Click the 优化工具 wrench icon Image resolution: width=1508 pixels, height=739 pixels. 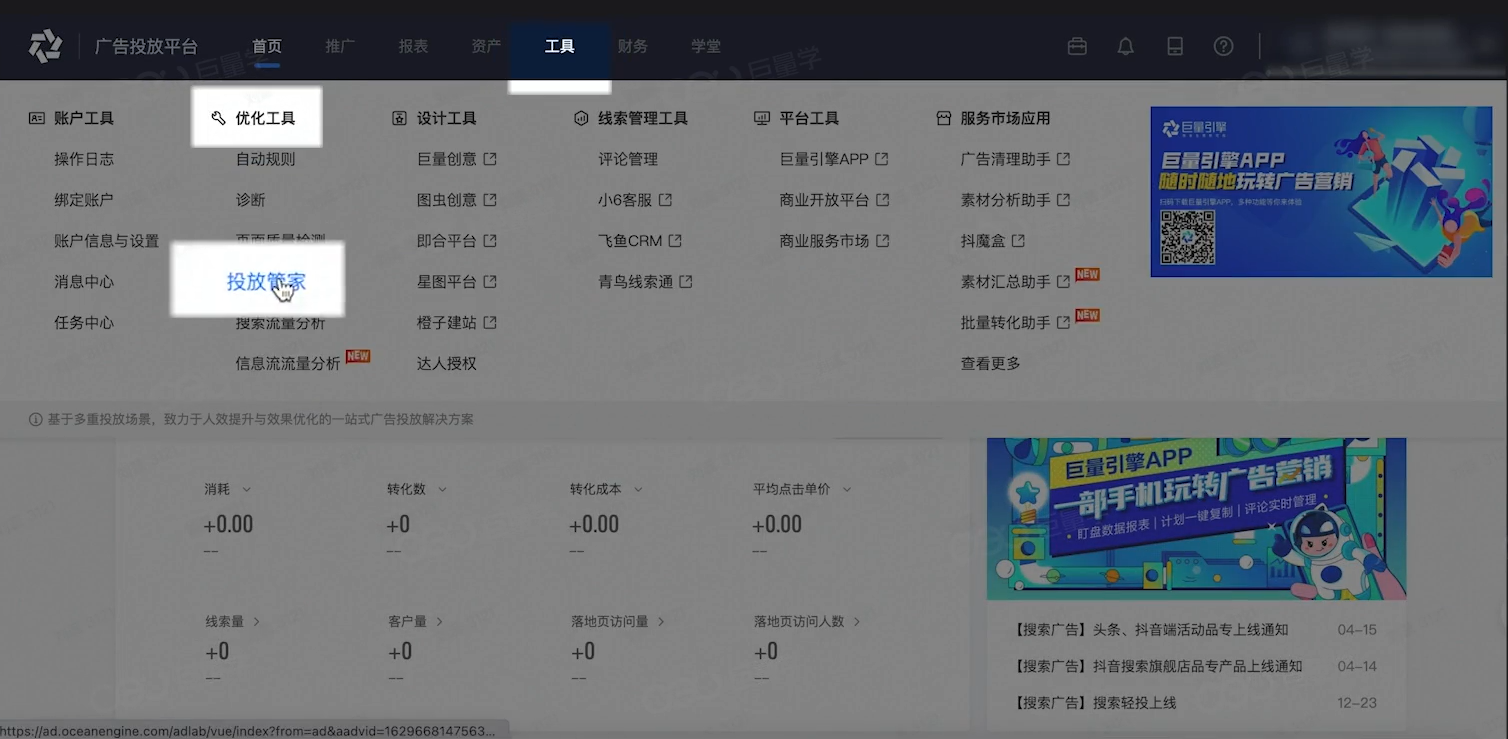click(218, 118)
